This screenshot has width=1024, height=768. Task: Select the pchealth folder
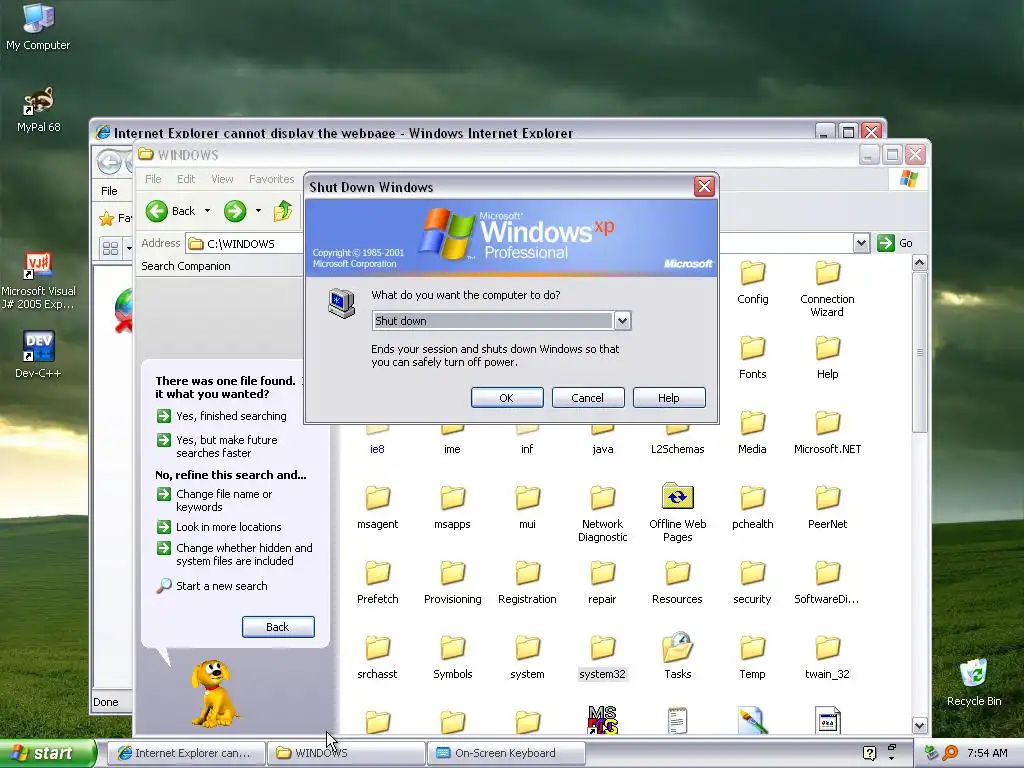[752, 507]
